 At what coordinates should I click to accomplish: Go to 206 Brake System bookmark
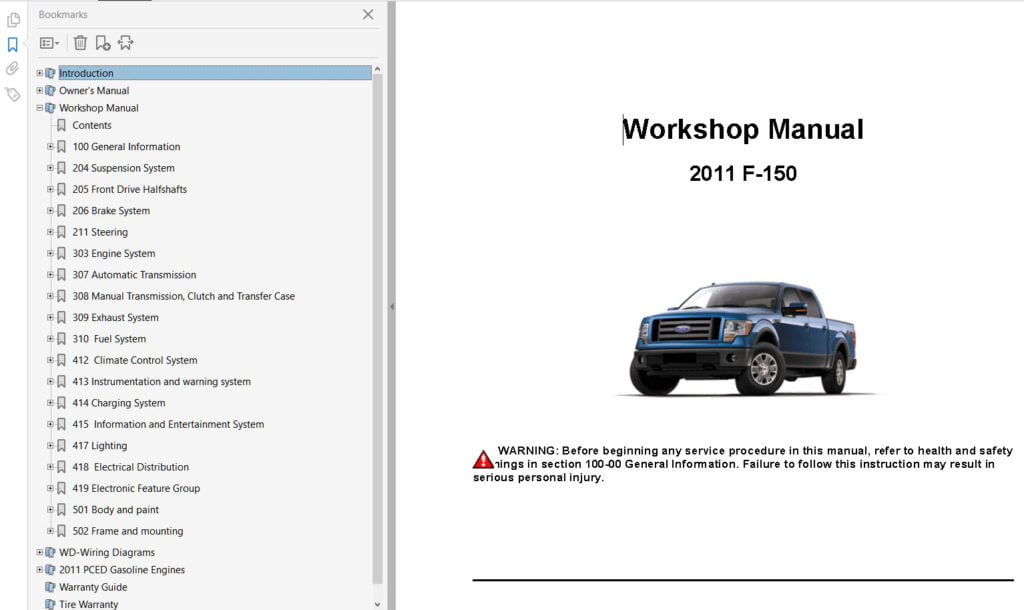[x=111, y=211]
